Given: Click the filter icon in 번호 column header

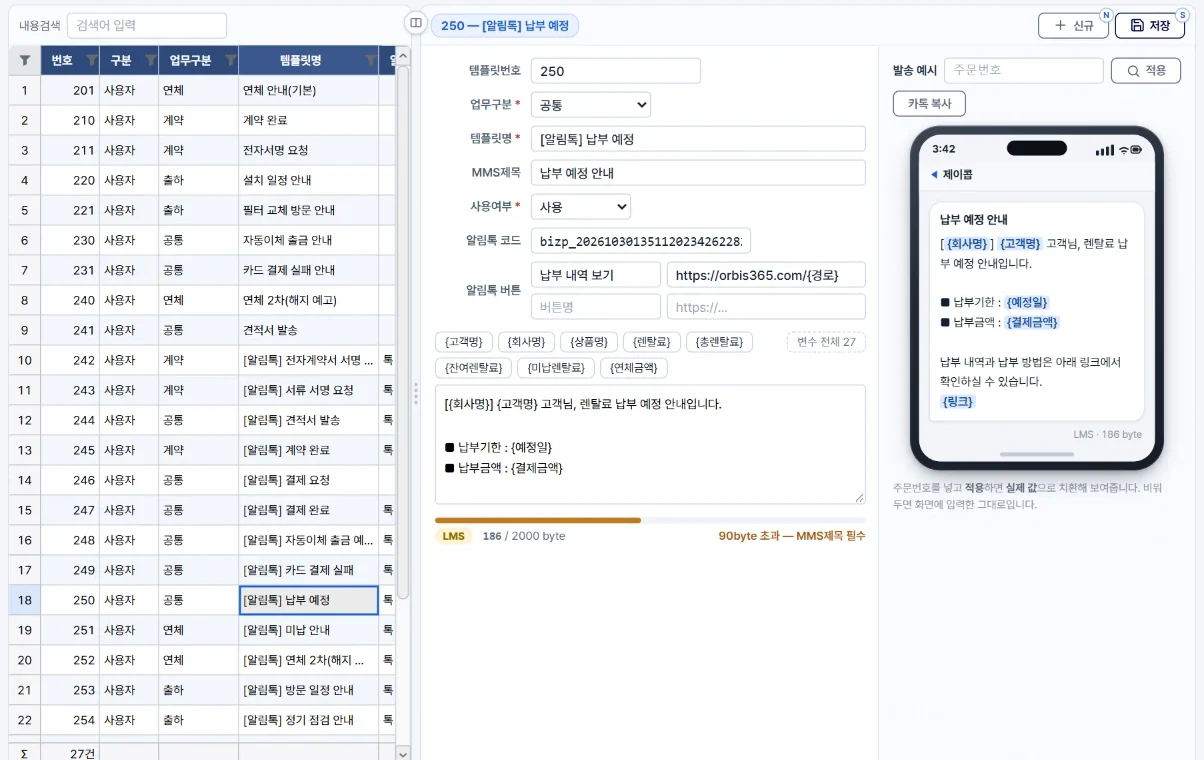Looking at the screenshot, I should 91,61.
